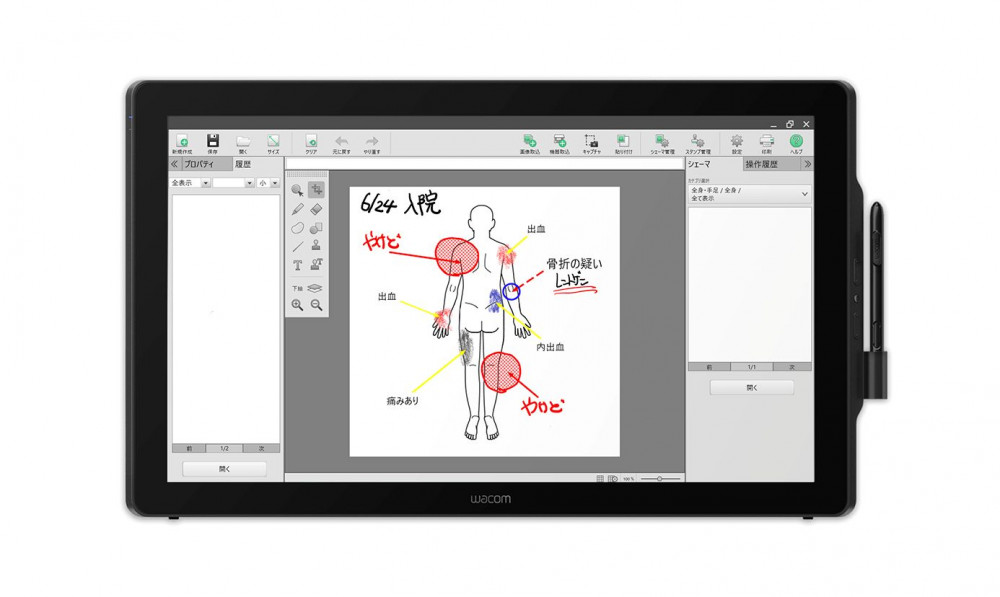1000x597 pixels.
Task: Paste with the 貼り付け icon
Action: click(x=623, y=144)
